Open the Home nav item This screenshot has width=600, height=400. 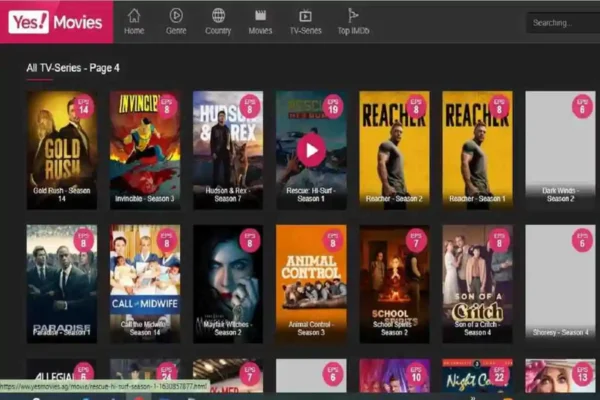(x=134, y=22)
